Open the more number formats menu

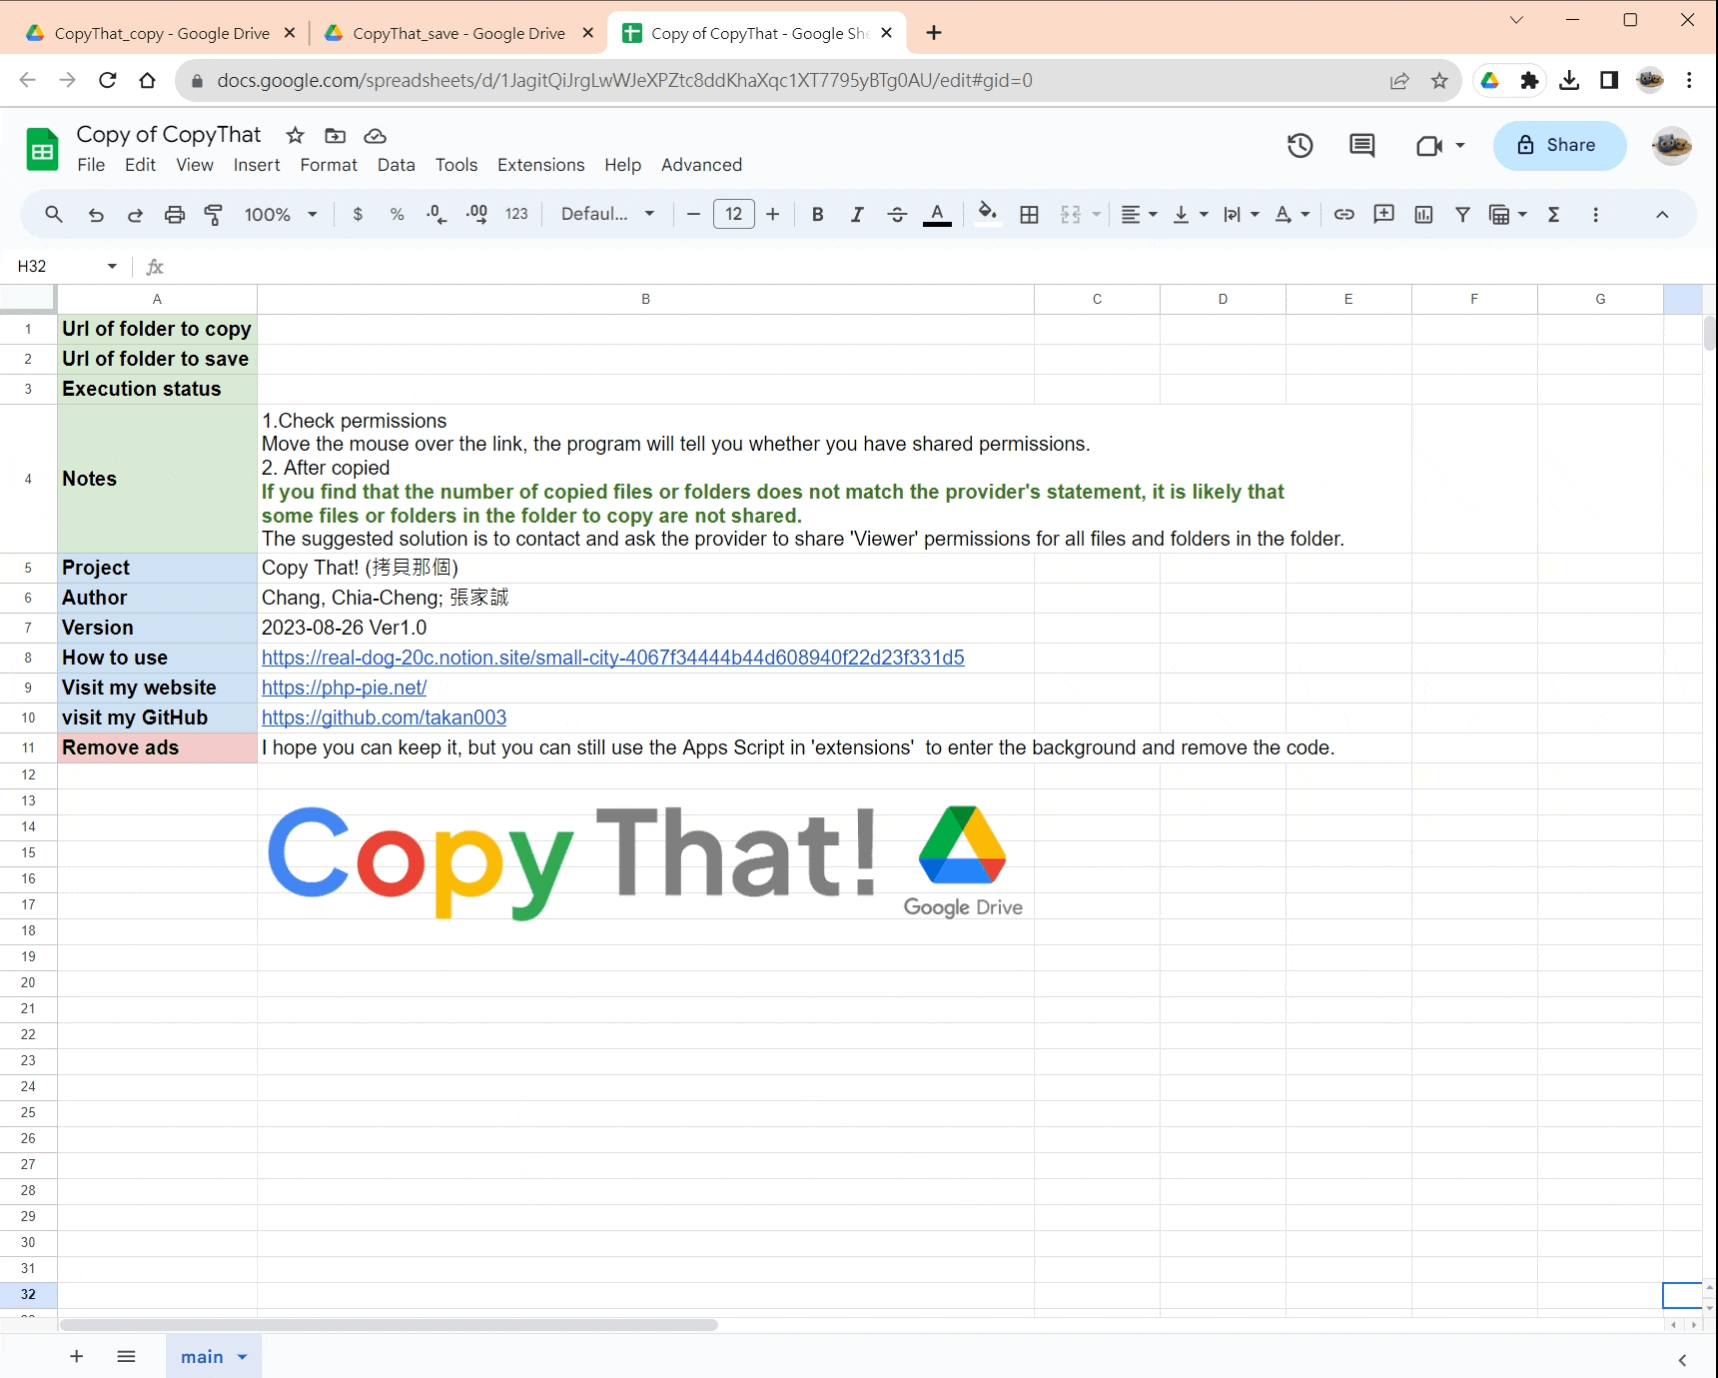(517, 214)
